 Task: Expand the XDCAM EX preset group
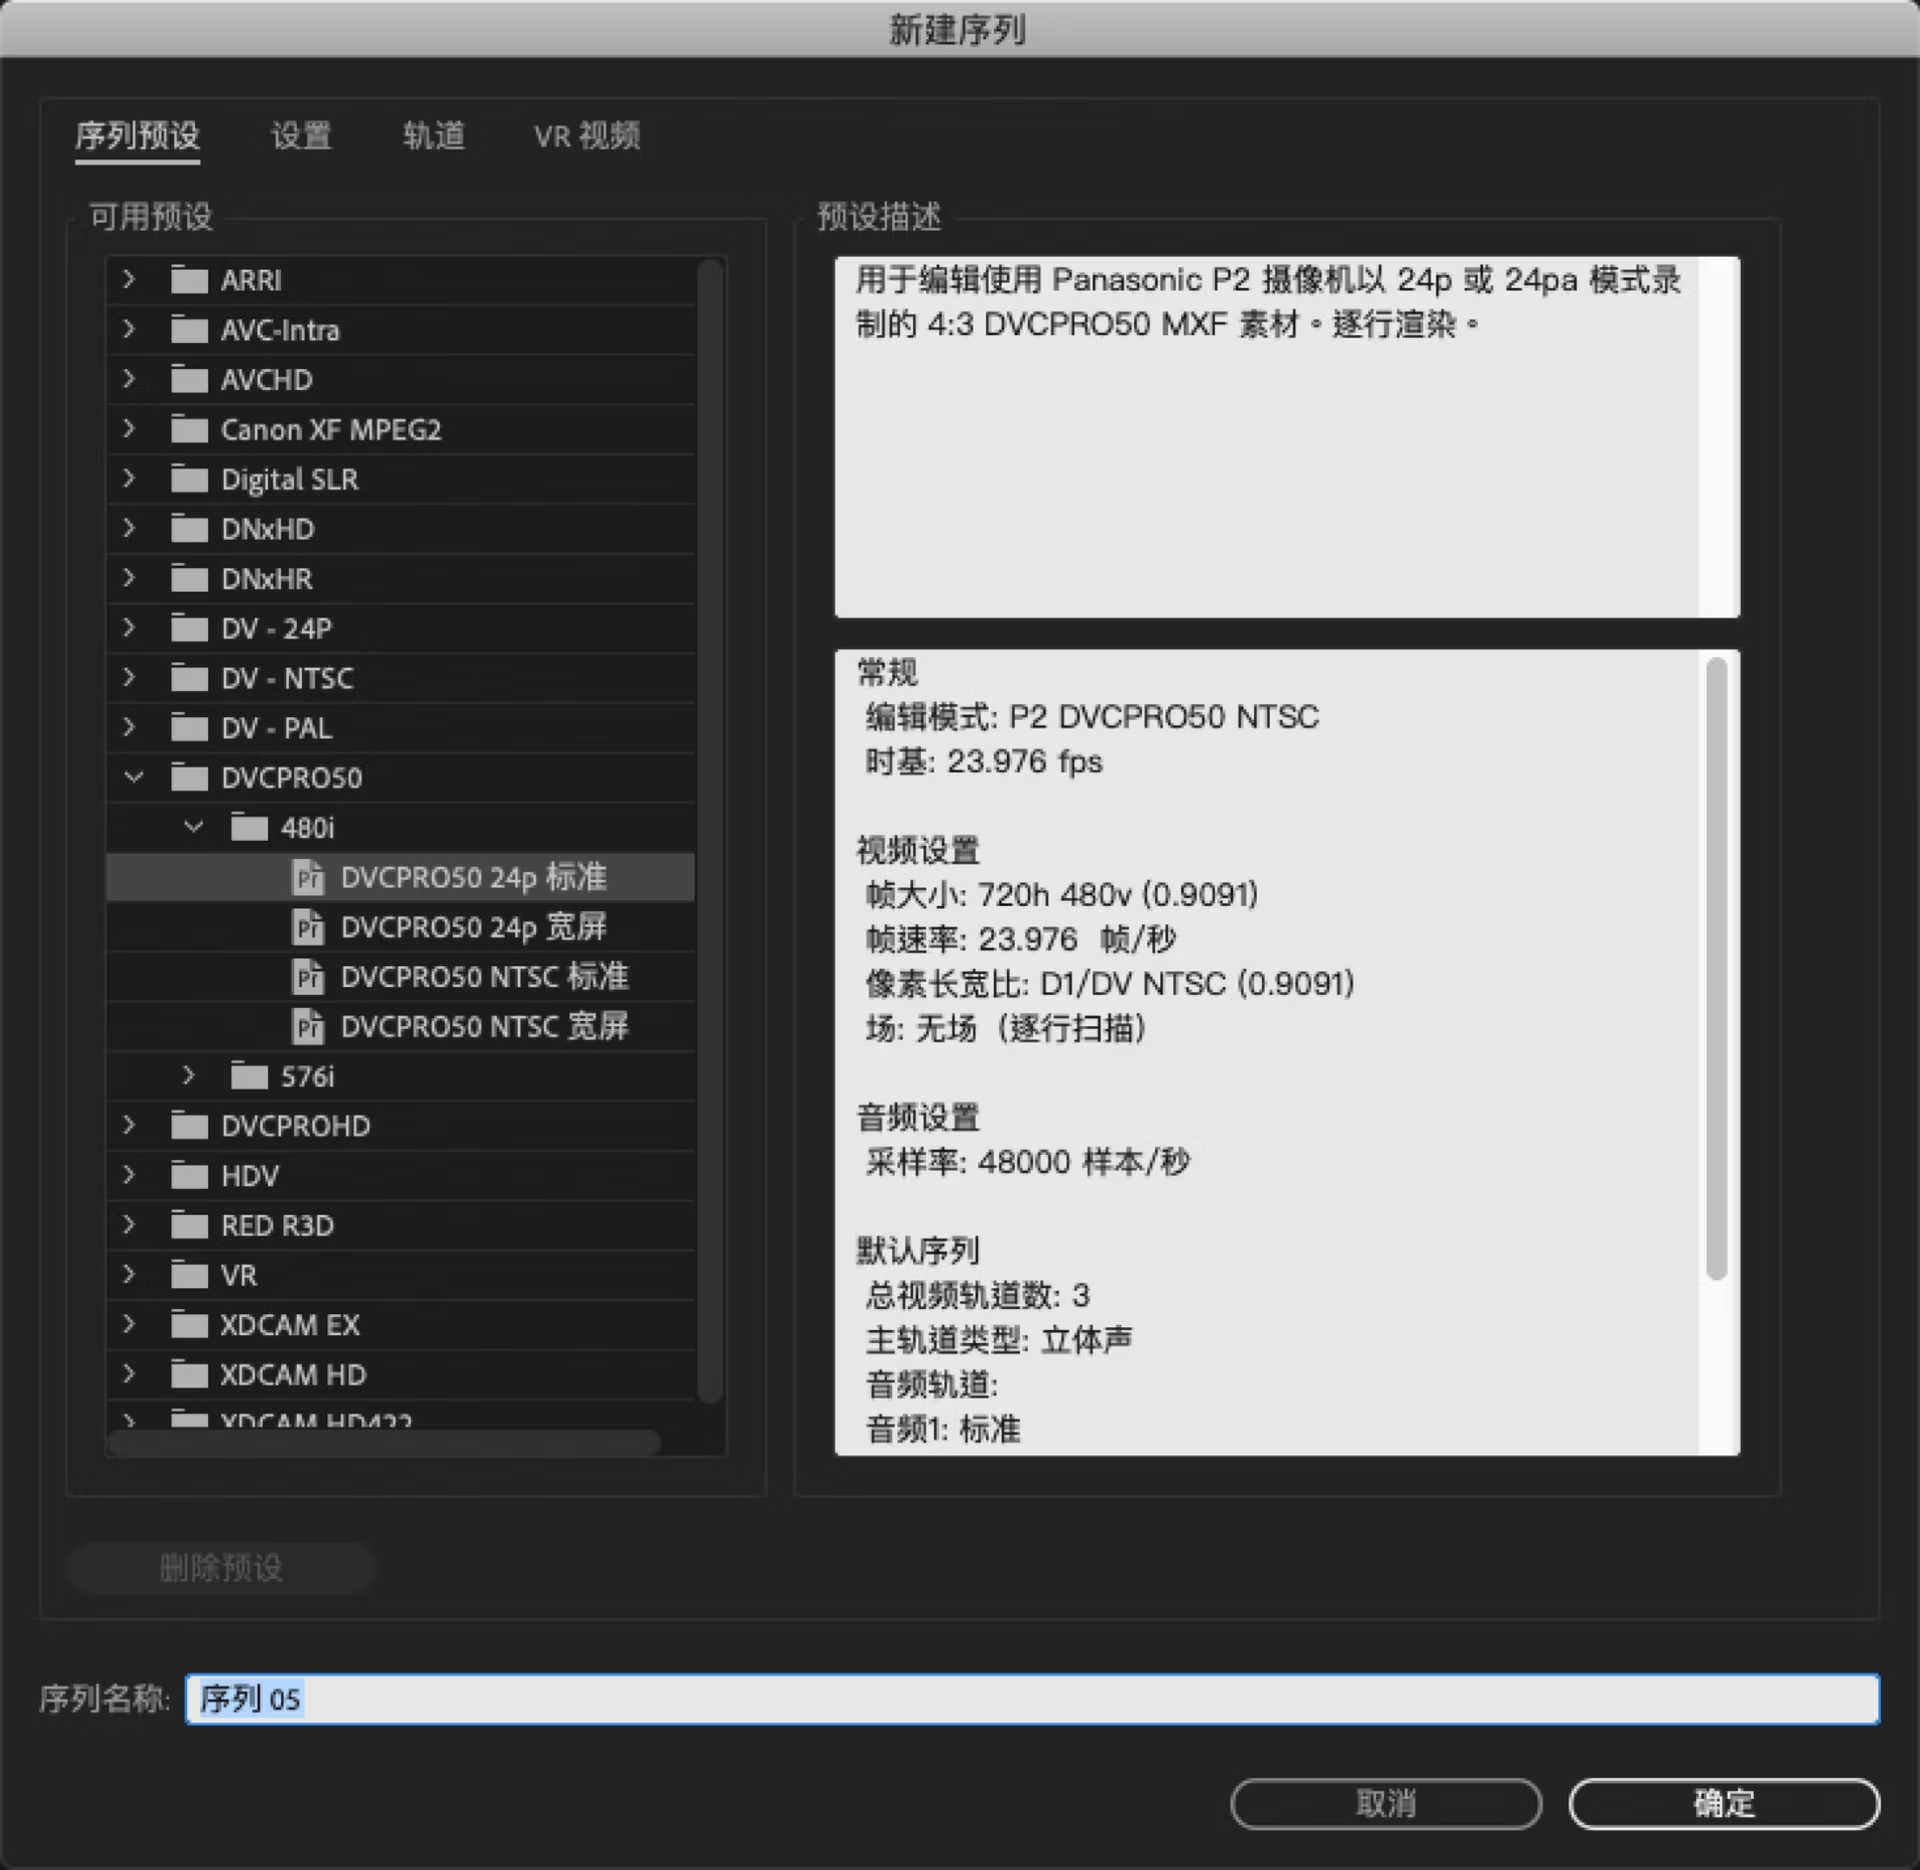pyautogui.click(x=130, y=1325)
